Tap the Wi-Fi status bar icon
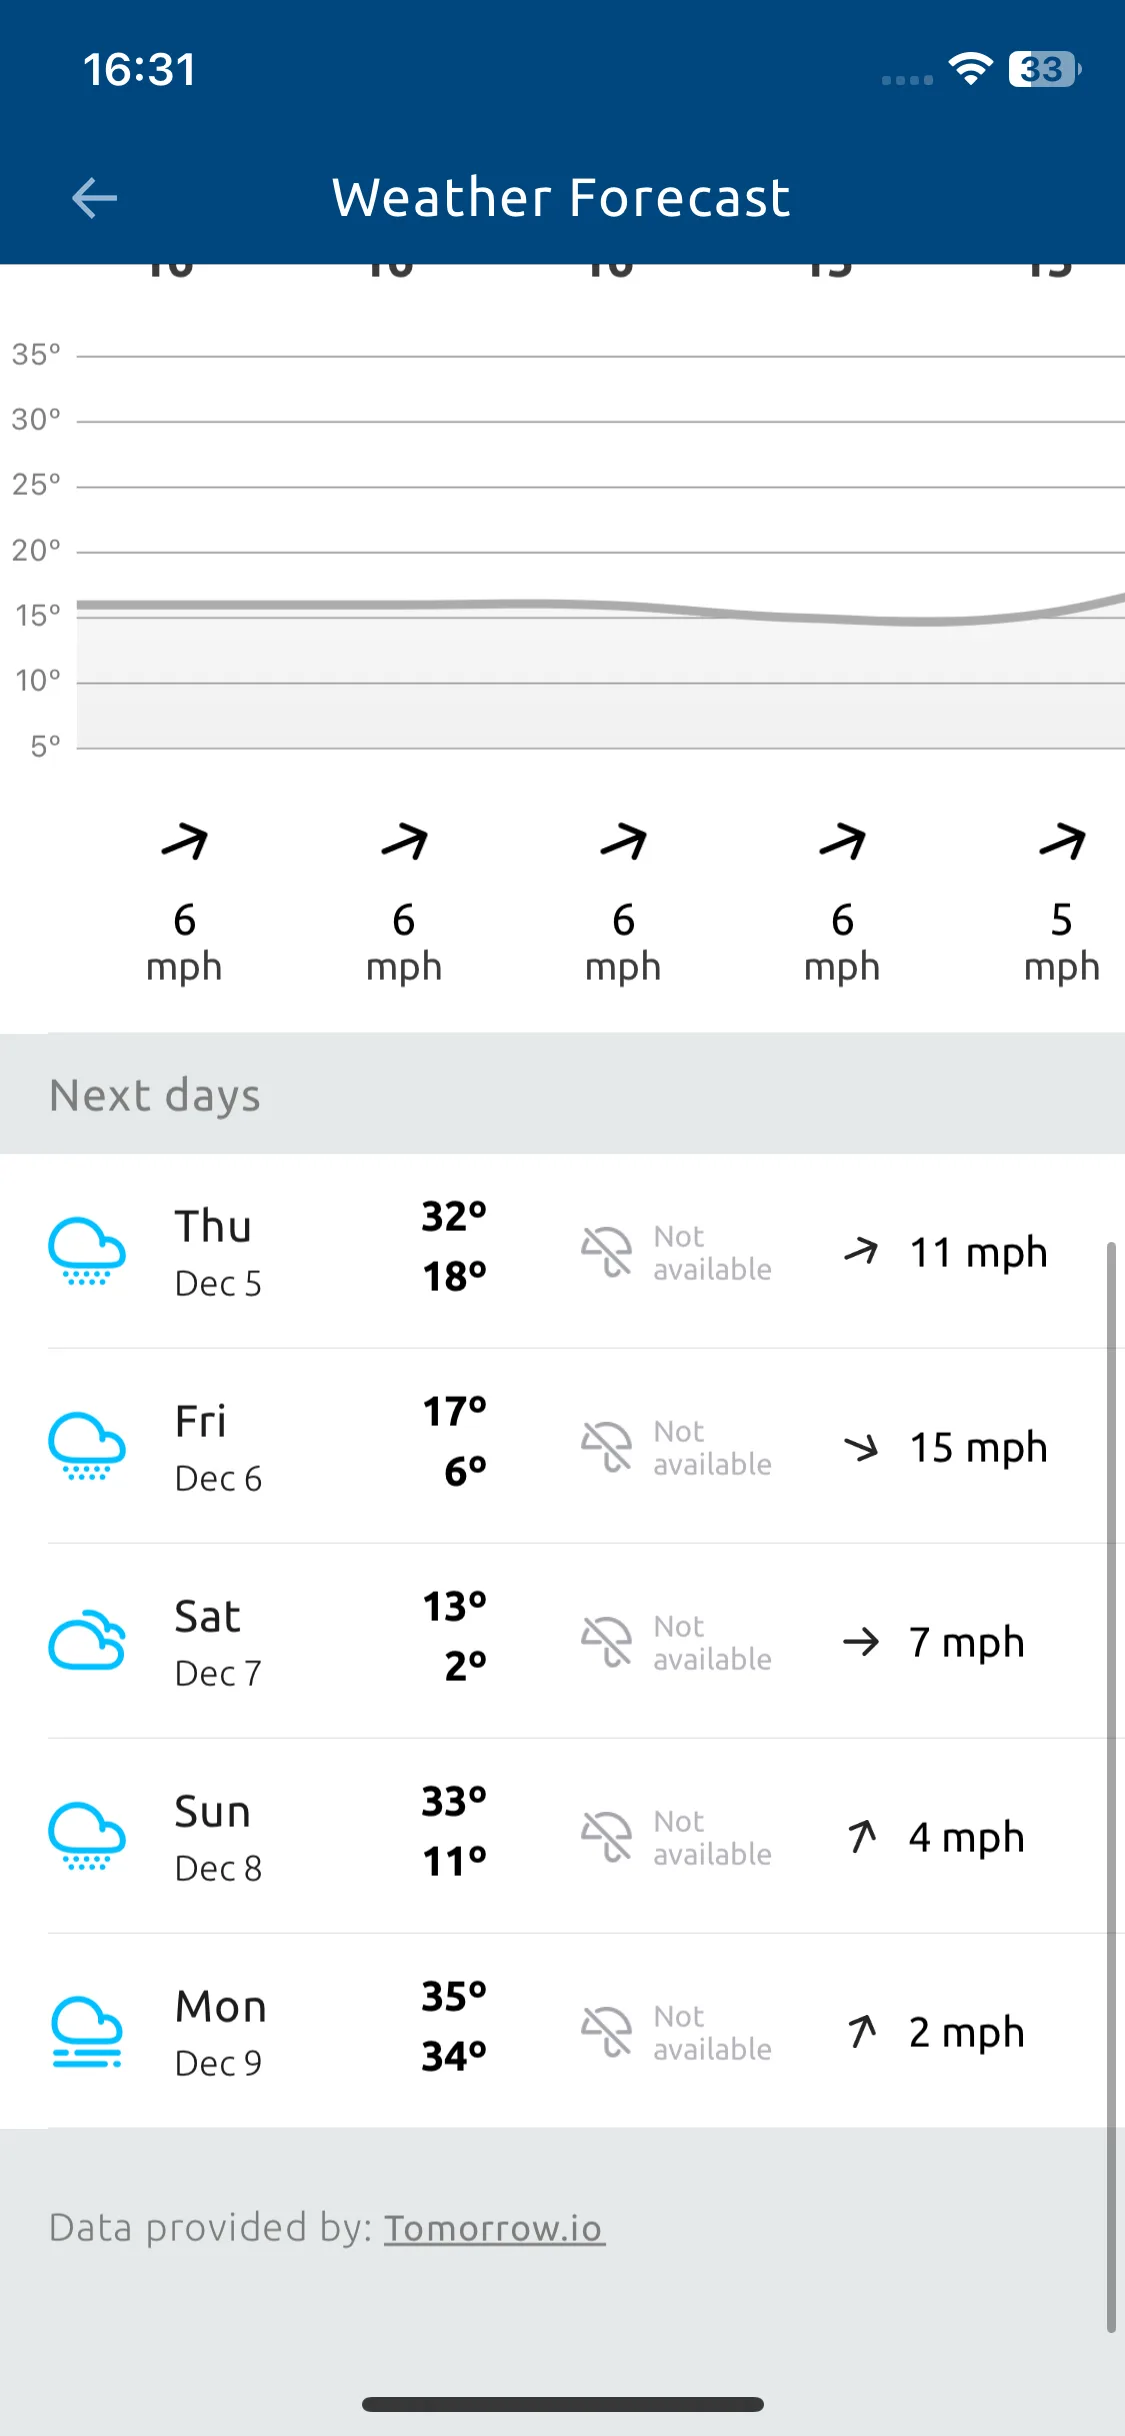Viewport: 1125px width, 2436px height. (x=970, y=69)
